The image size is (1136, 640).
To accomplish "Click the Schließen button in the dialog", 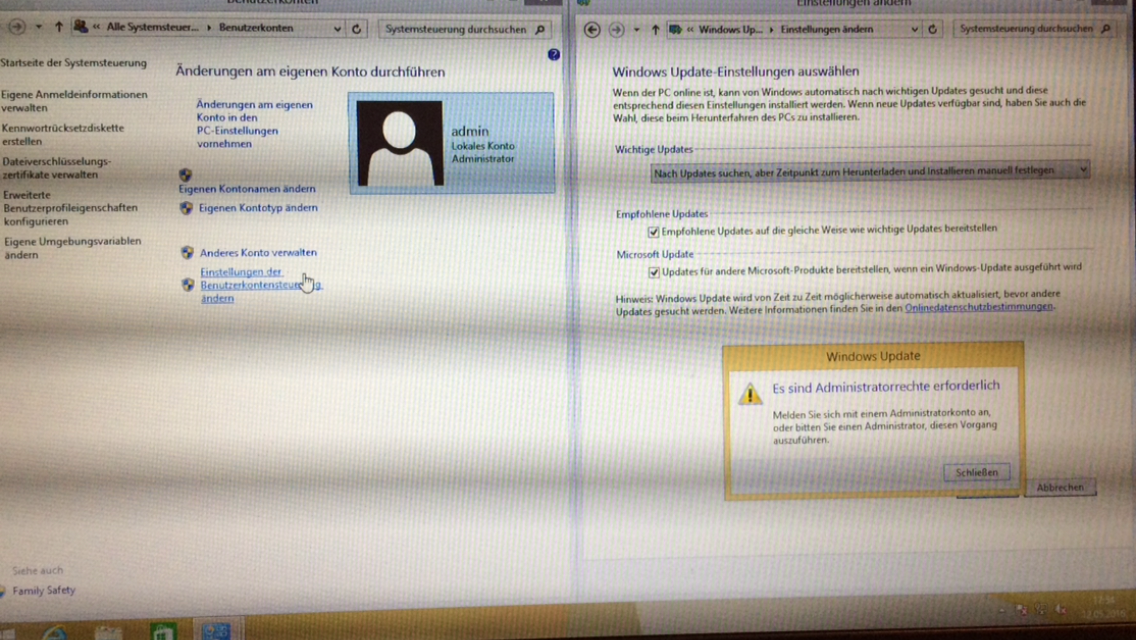I will (976, 472).
